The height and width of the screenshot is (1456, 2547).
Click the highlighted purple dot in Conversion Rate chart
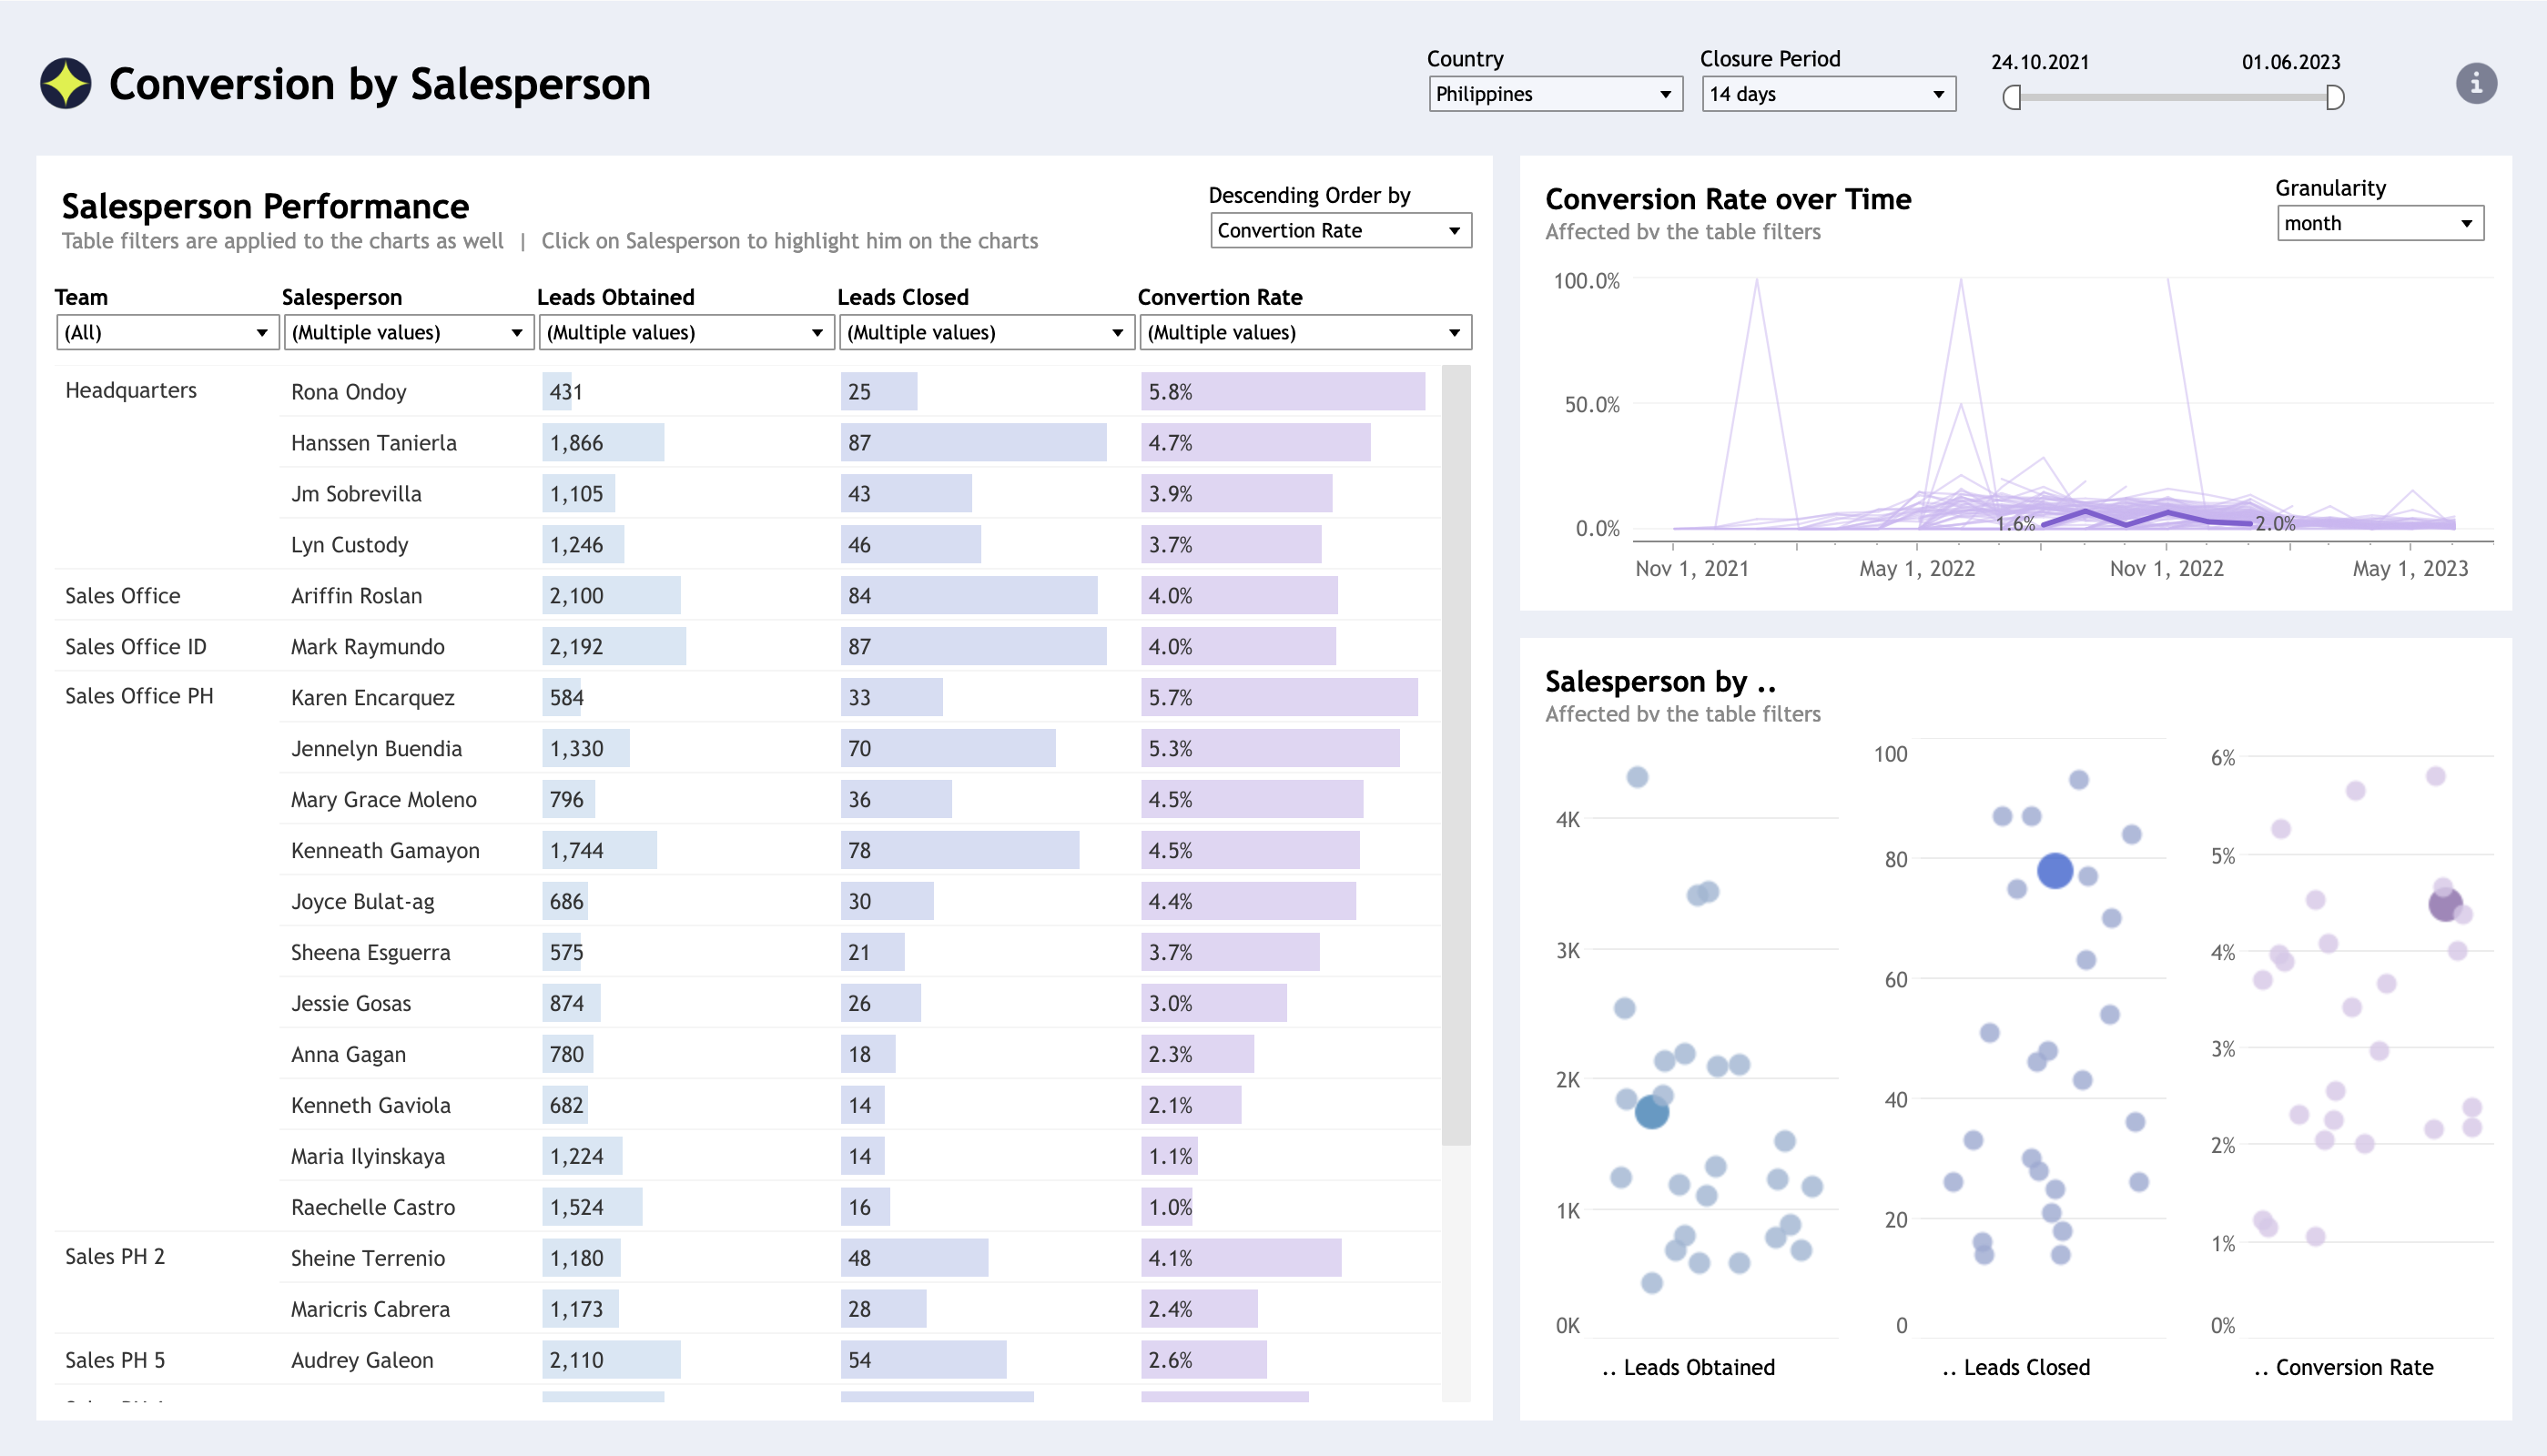(2444, 905)
